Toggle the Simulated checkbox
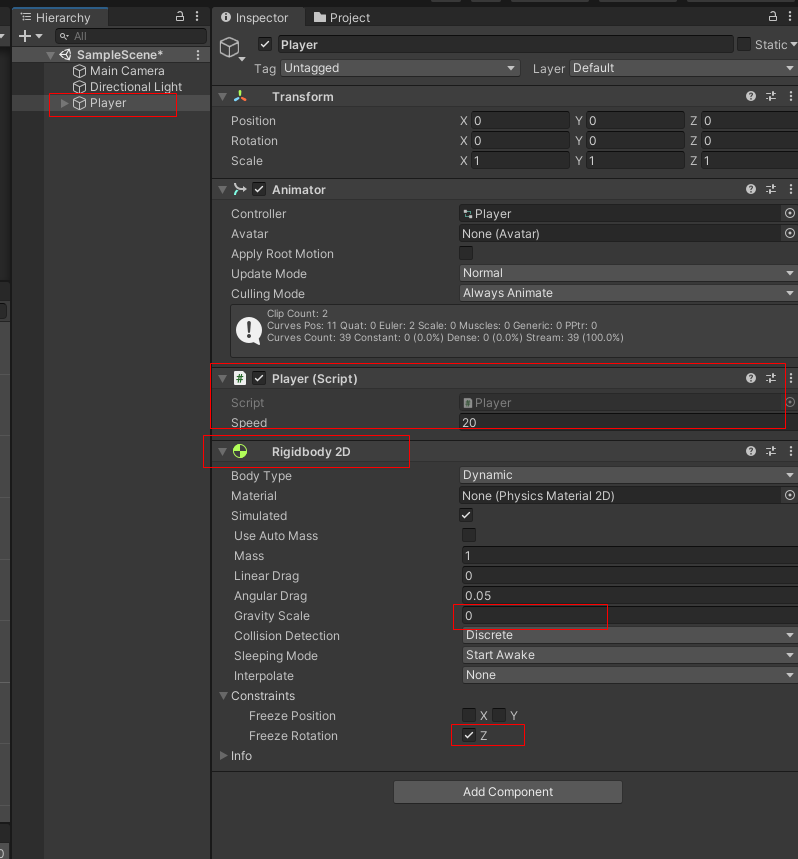This screenshot has height=859, width=798. 466,515
